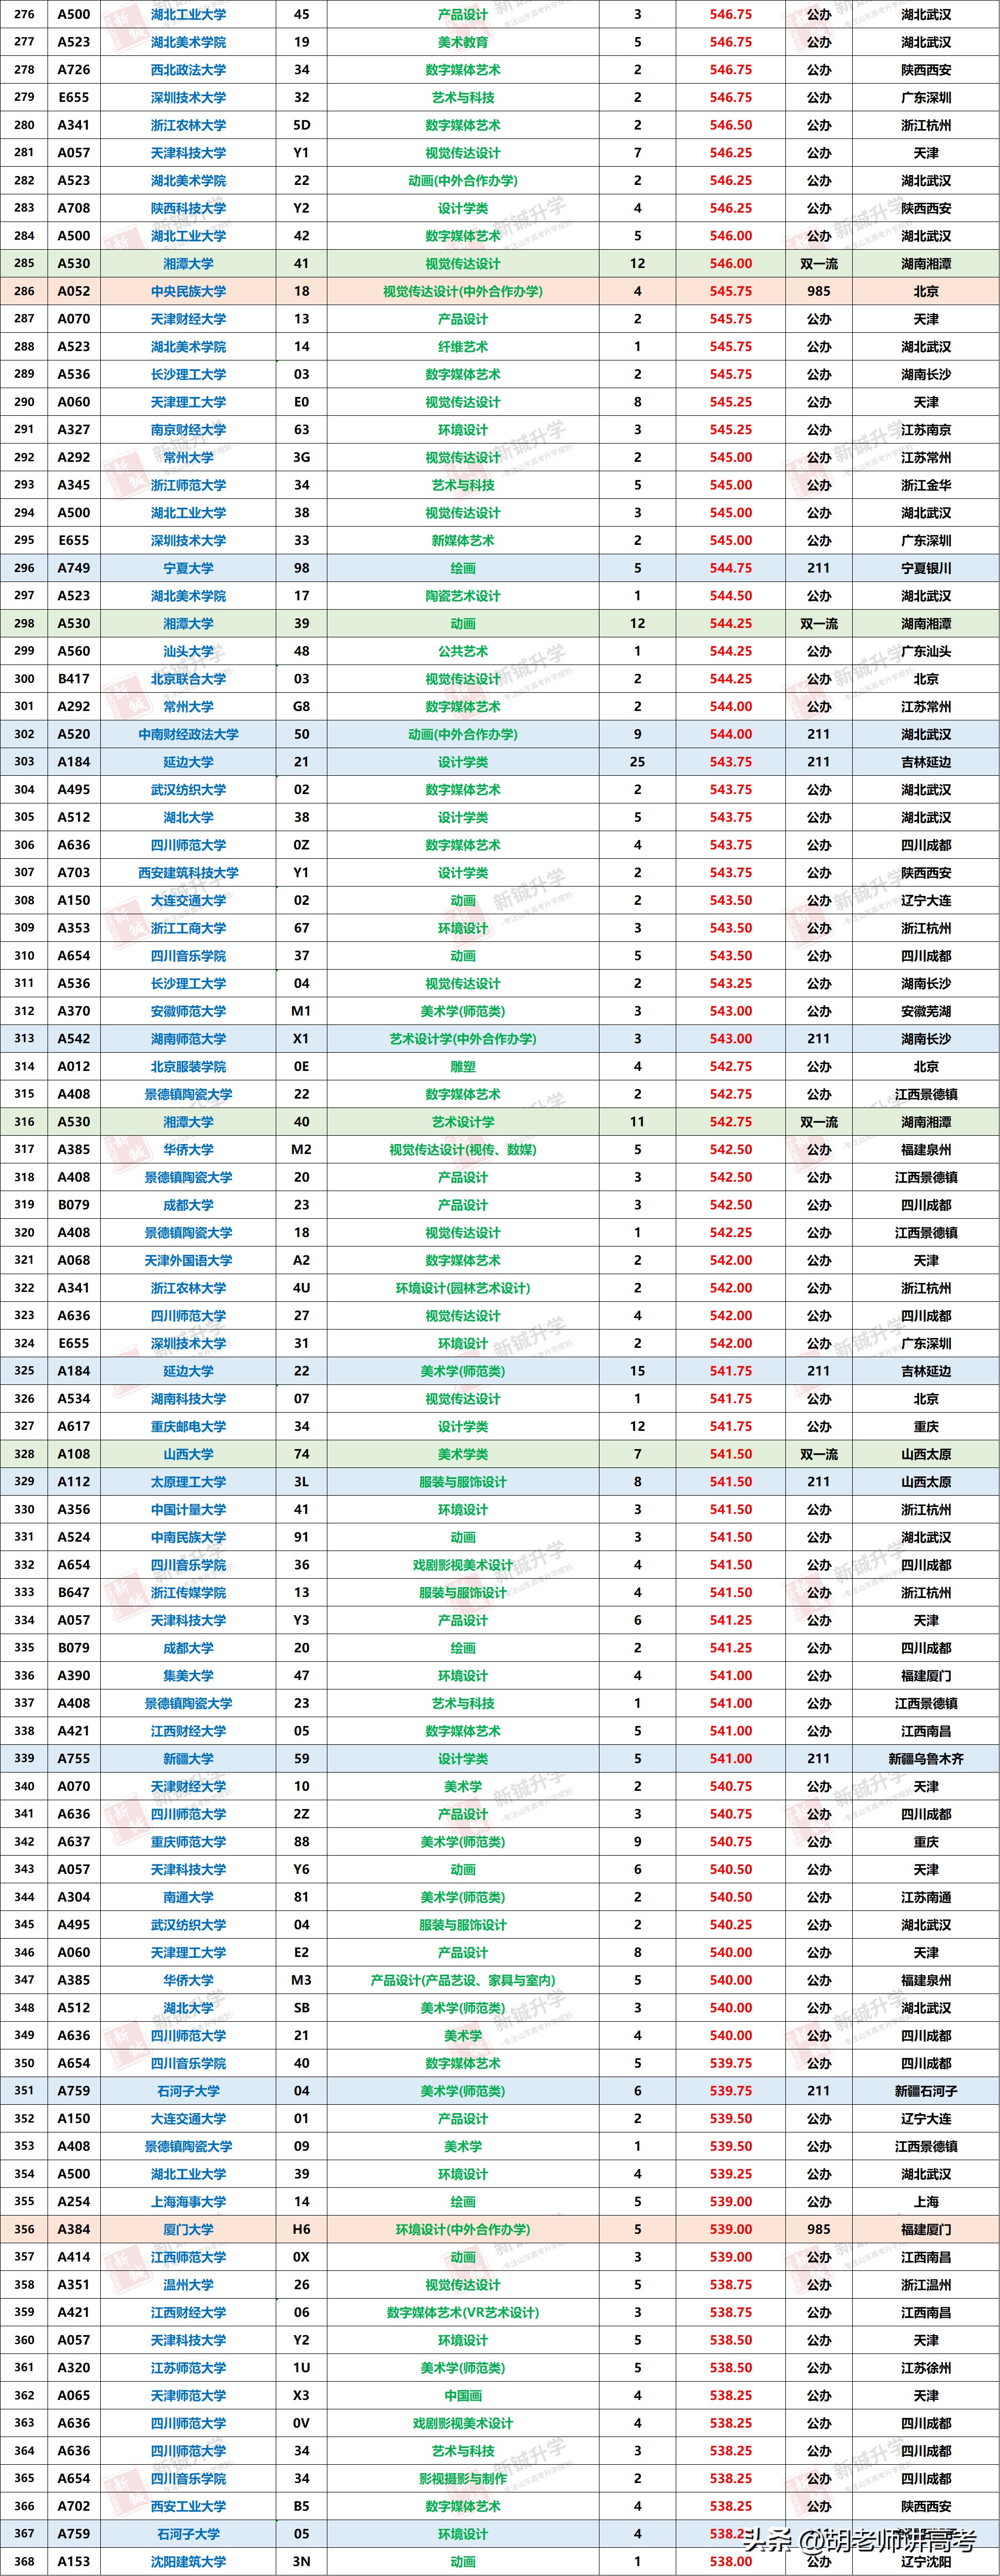Select the 太原理工大学 cell
The width and height of the screenshot is (1000, 2576).
point(188,1482)
